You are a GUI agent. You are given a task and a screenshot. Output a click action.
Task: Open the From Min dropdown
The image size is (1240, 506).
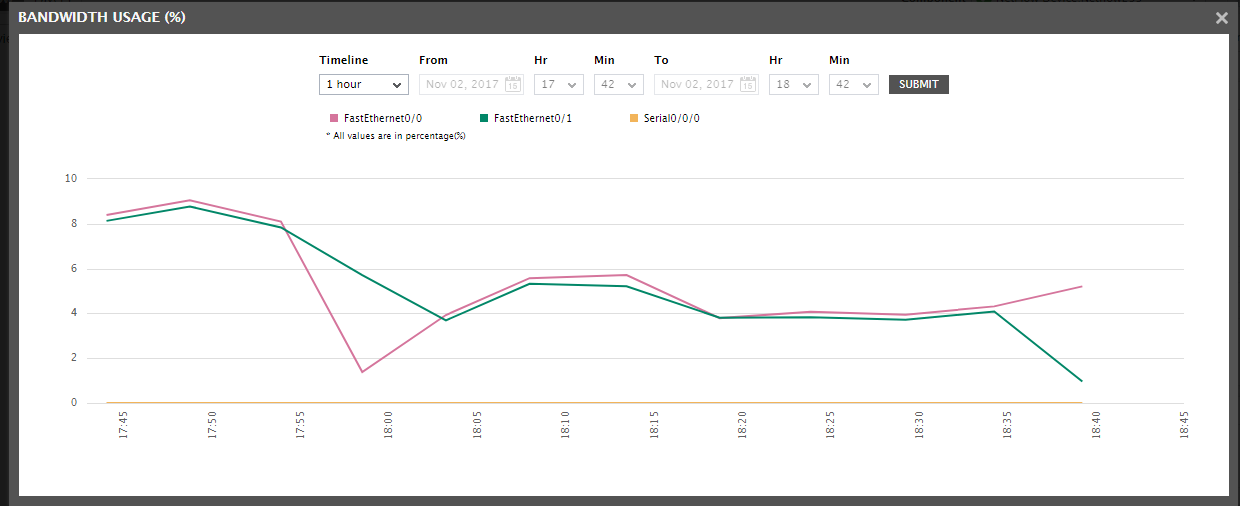pyautogui.click(x=619, y=84)
